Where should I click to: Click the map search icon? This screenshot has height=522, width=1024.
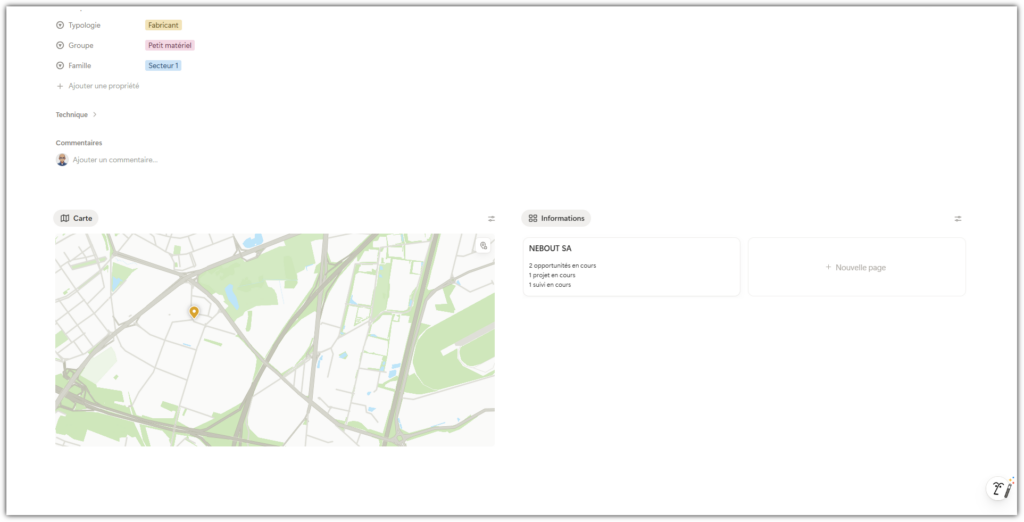(x=484, y=246)
